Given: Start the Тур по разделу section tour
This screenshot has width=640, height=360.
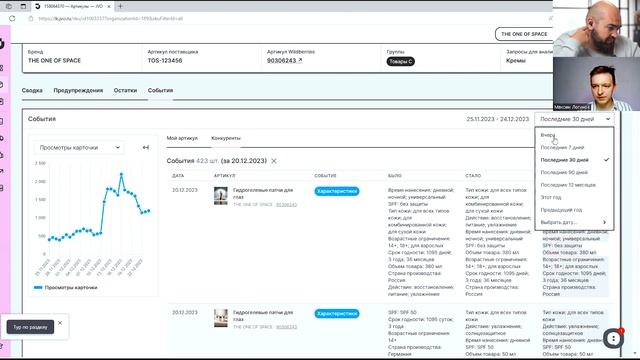Looking at the screenshot, I should tap(30, 327).
